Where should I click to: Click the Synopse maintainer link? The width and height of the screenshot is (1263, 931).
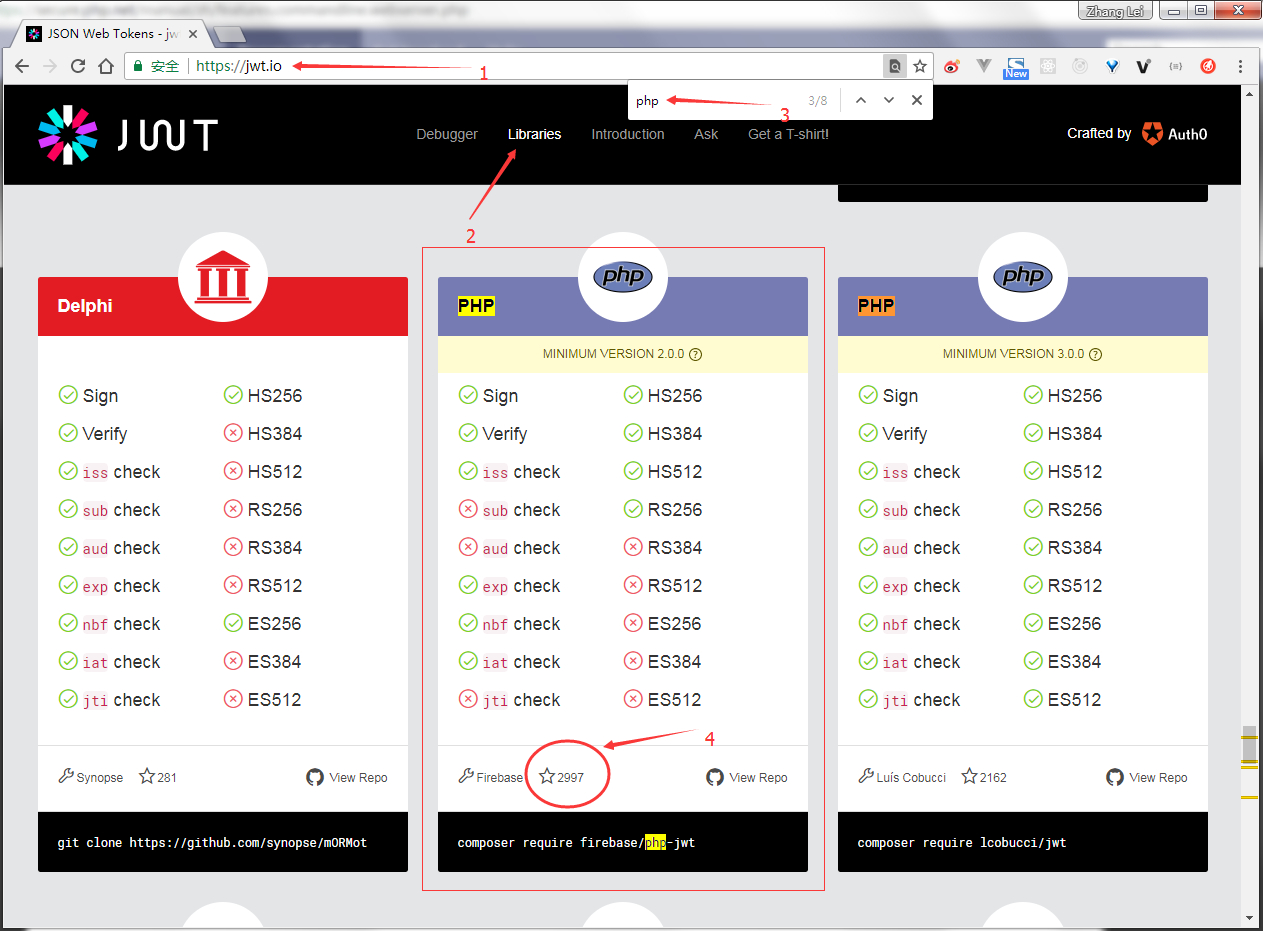click(x=100, y=777)
